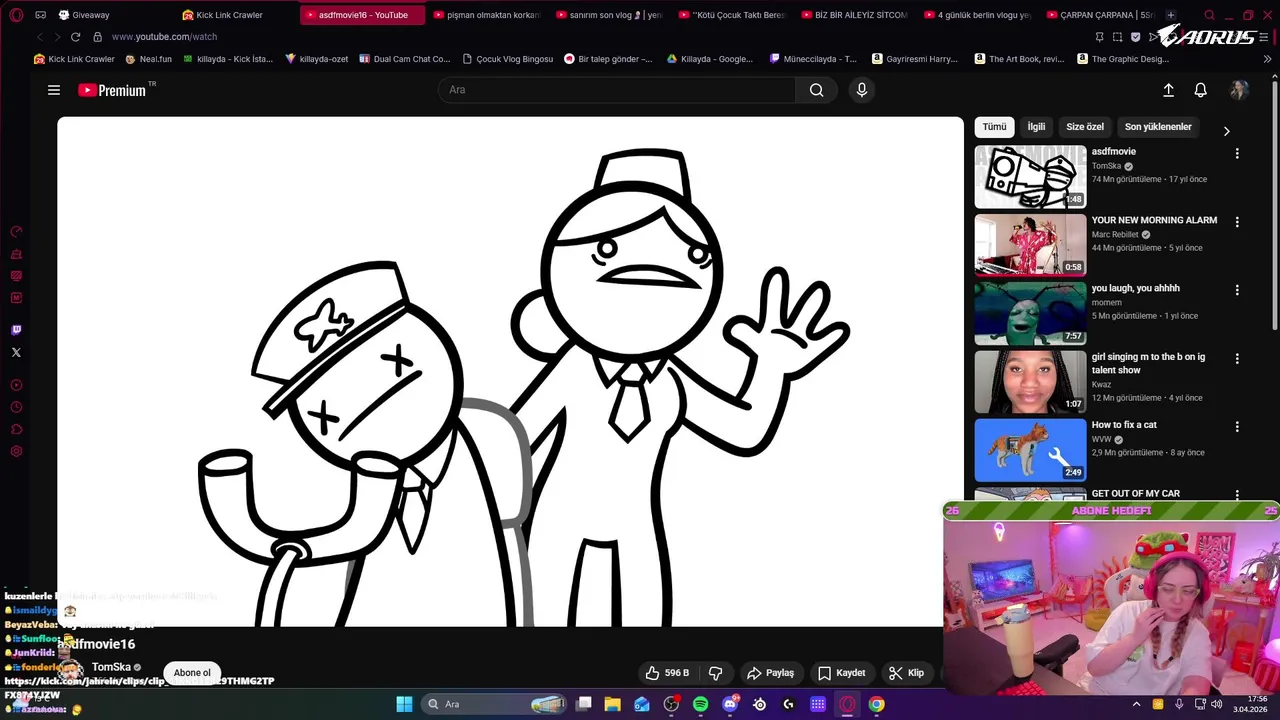Select the Tümü filter chip
This screenshot has height=720, width=1280.
(994, 127)
